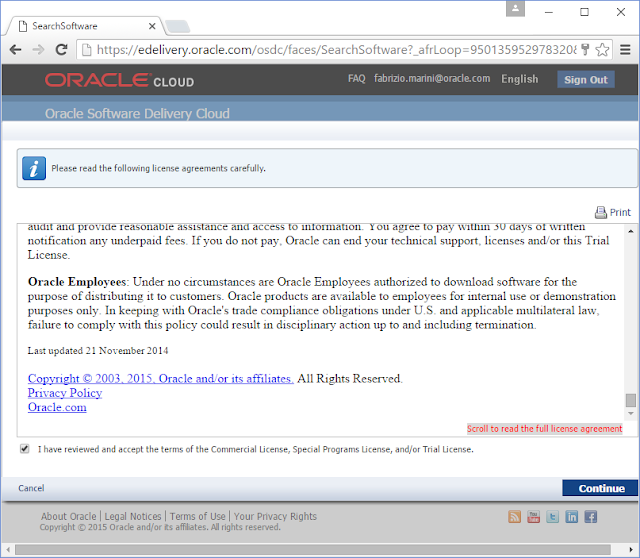The image size is (640, 558).
Task: Click 'Scroll to read the full license agreement' text
Action: (x=544, y=429)
